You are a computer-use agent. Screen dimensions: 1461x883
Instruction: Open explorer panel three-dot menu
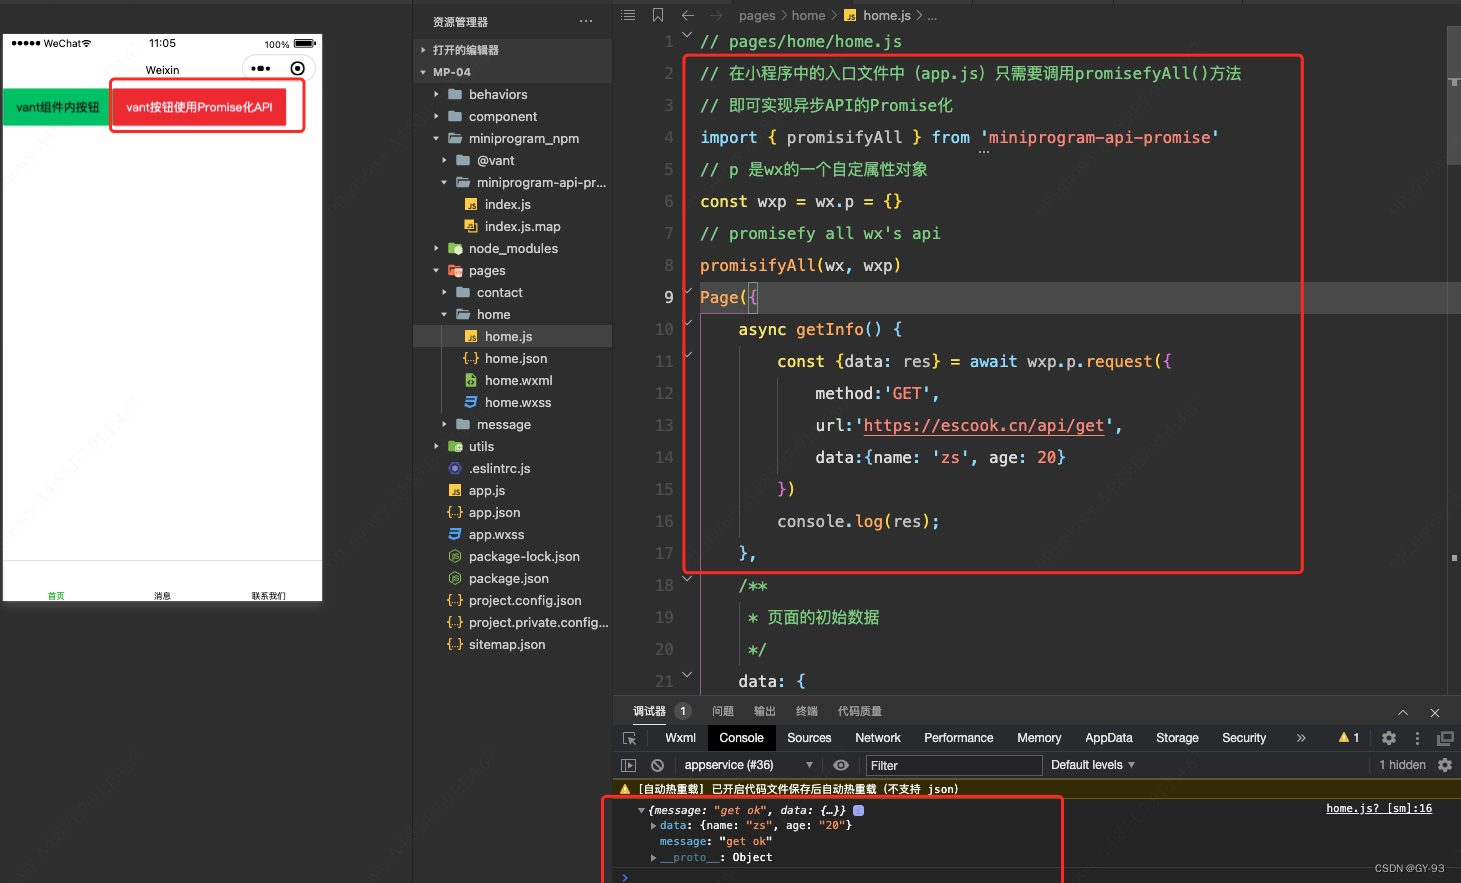click(586, 21)
